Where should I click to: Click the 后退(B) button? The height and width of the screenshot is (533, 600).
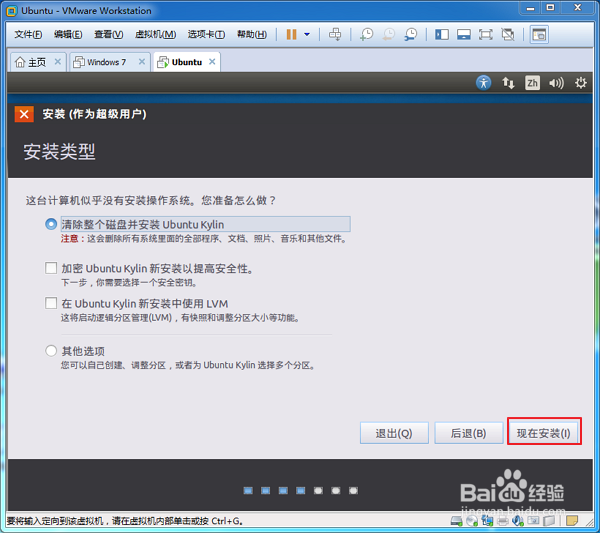(x=469, y=433)
